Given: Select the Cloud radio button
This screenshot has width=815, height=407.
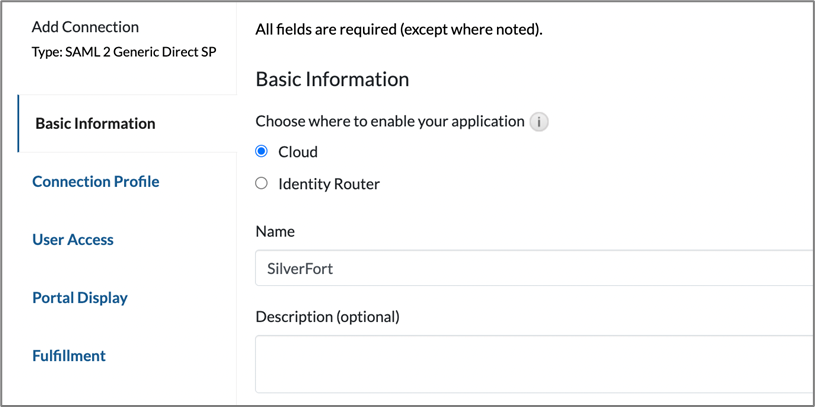Looking at the screenshot, I should coord(262,151).
